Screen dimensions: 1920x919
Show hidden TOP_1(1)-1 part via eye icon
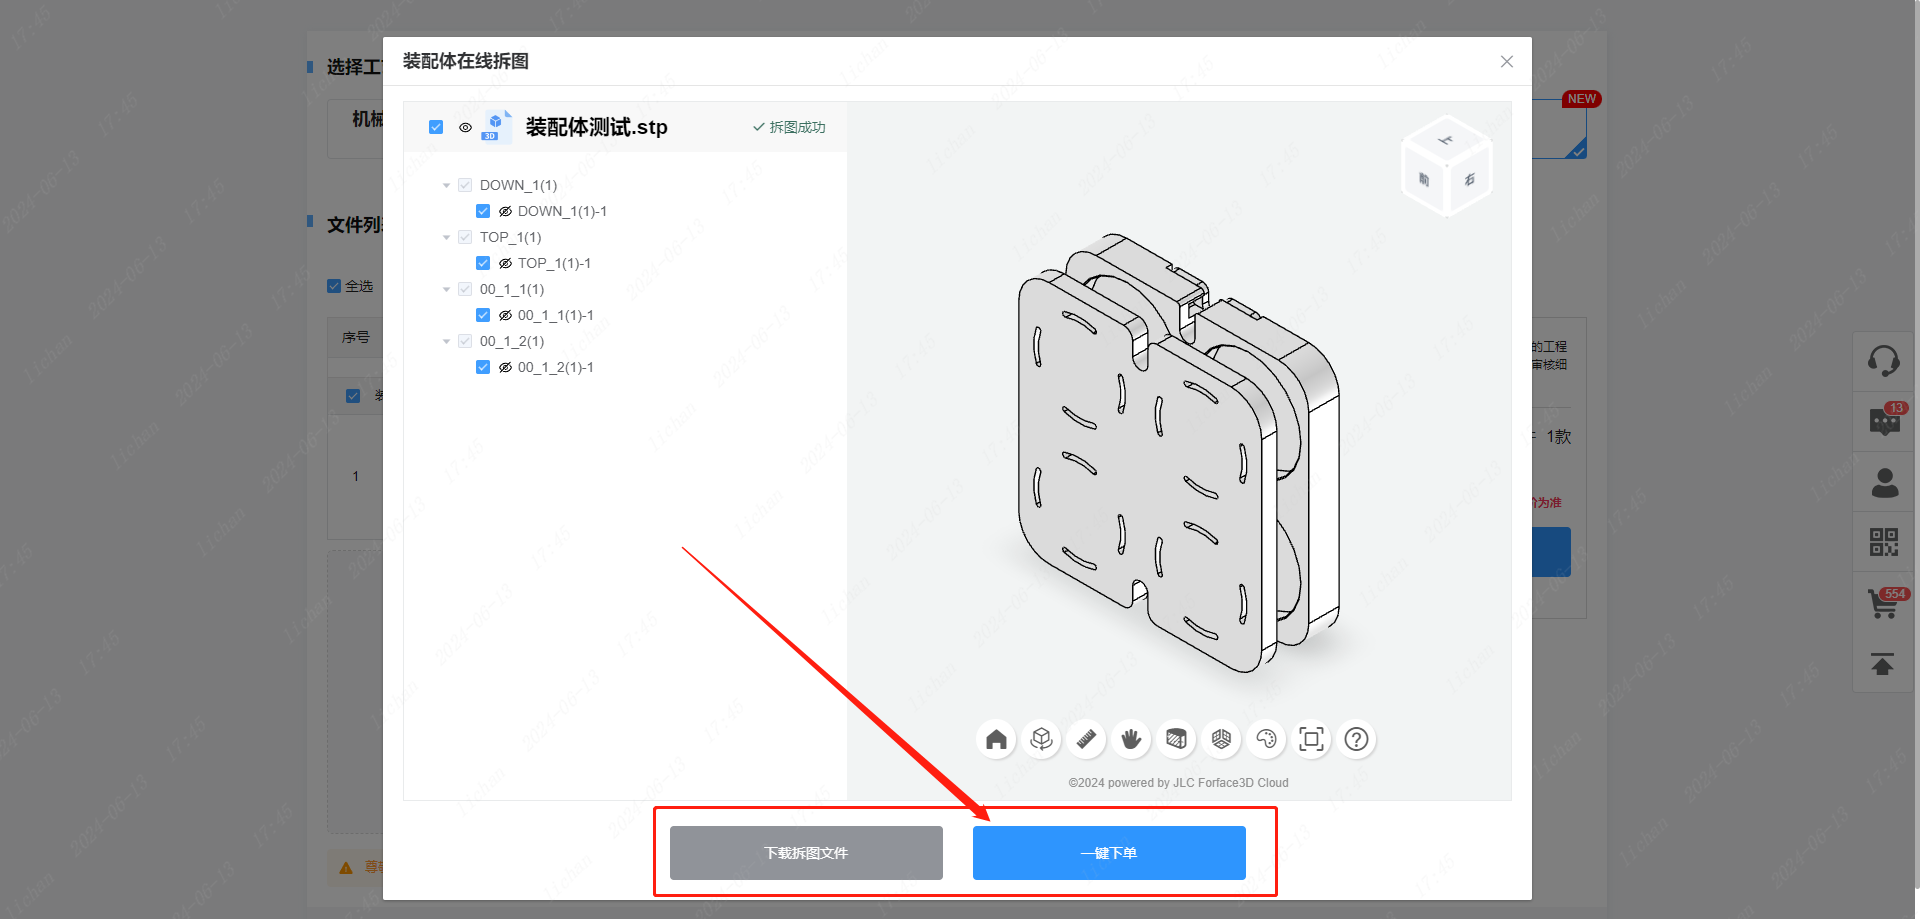(505, 263)
